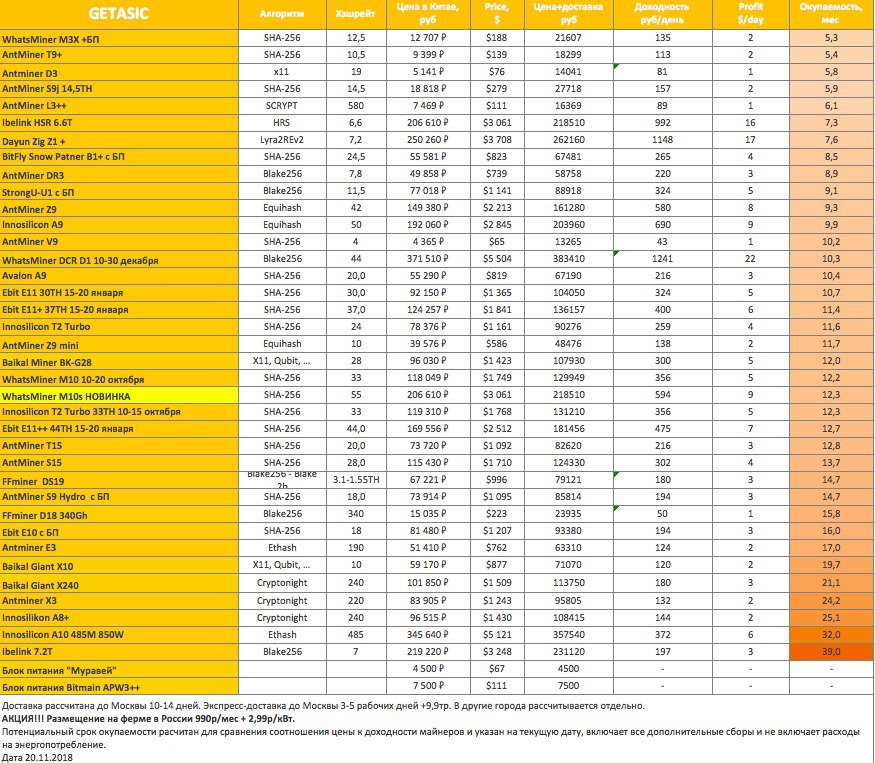
Task: Click the $3 708 price cell
Action: click(497, 140)
